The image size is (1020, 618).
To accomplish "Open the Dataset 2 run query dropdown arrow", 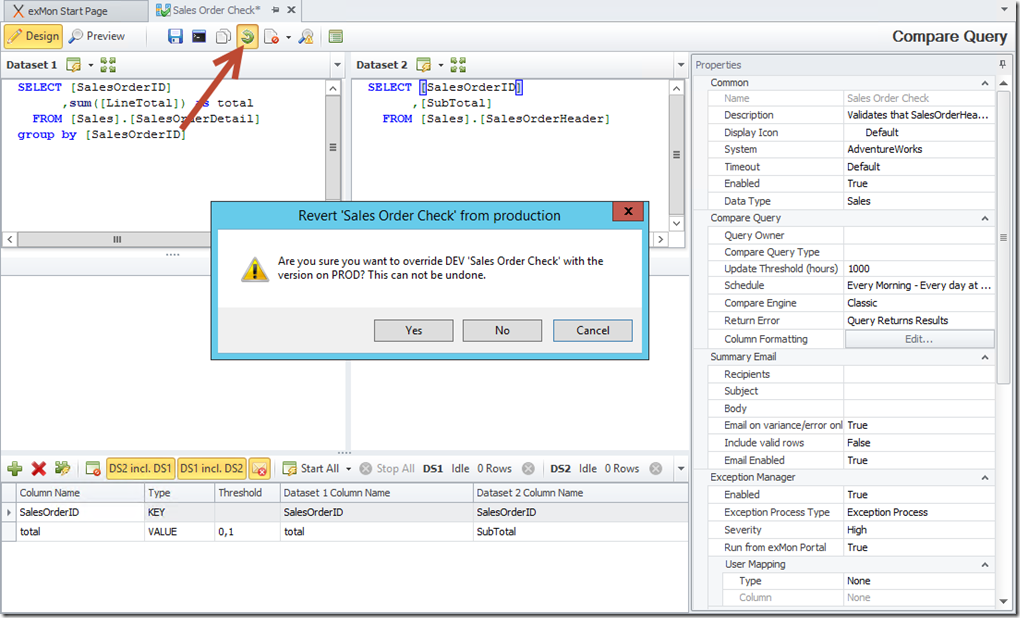I will (x=440, y=65).
